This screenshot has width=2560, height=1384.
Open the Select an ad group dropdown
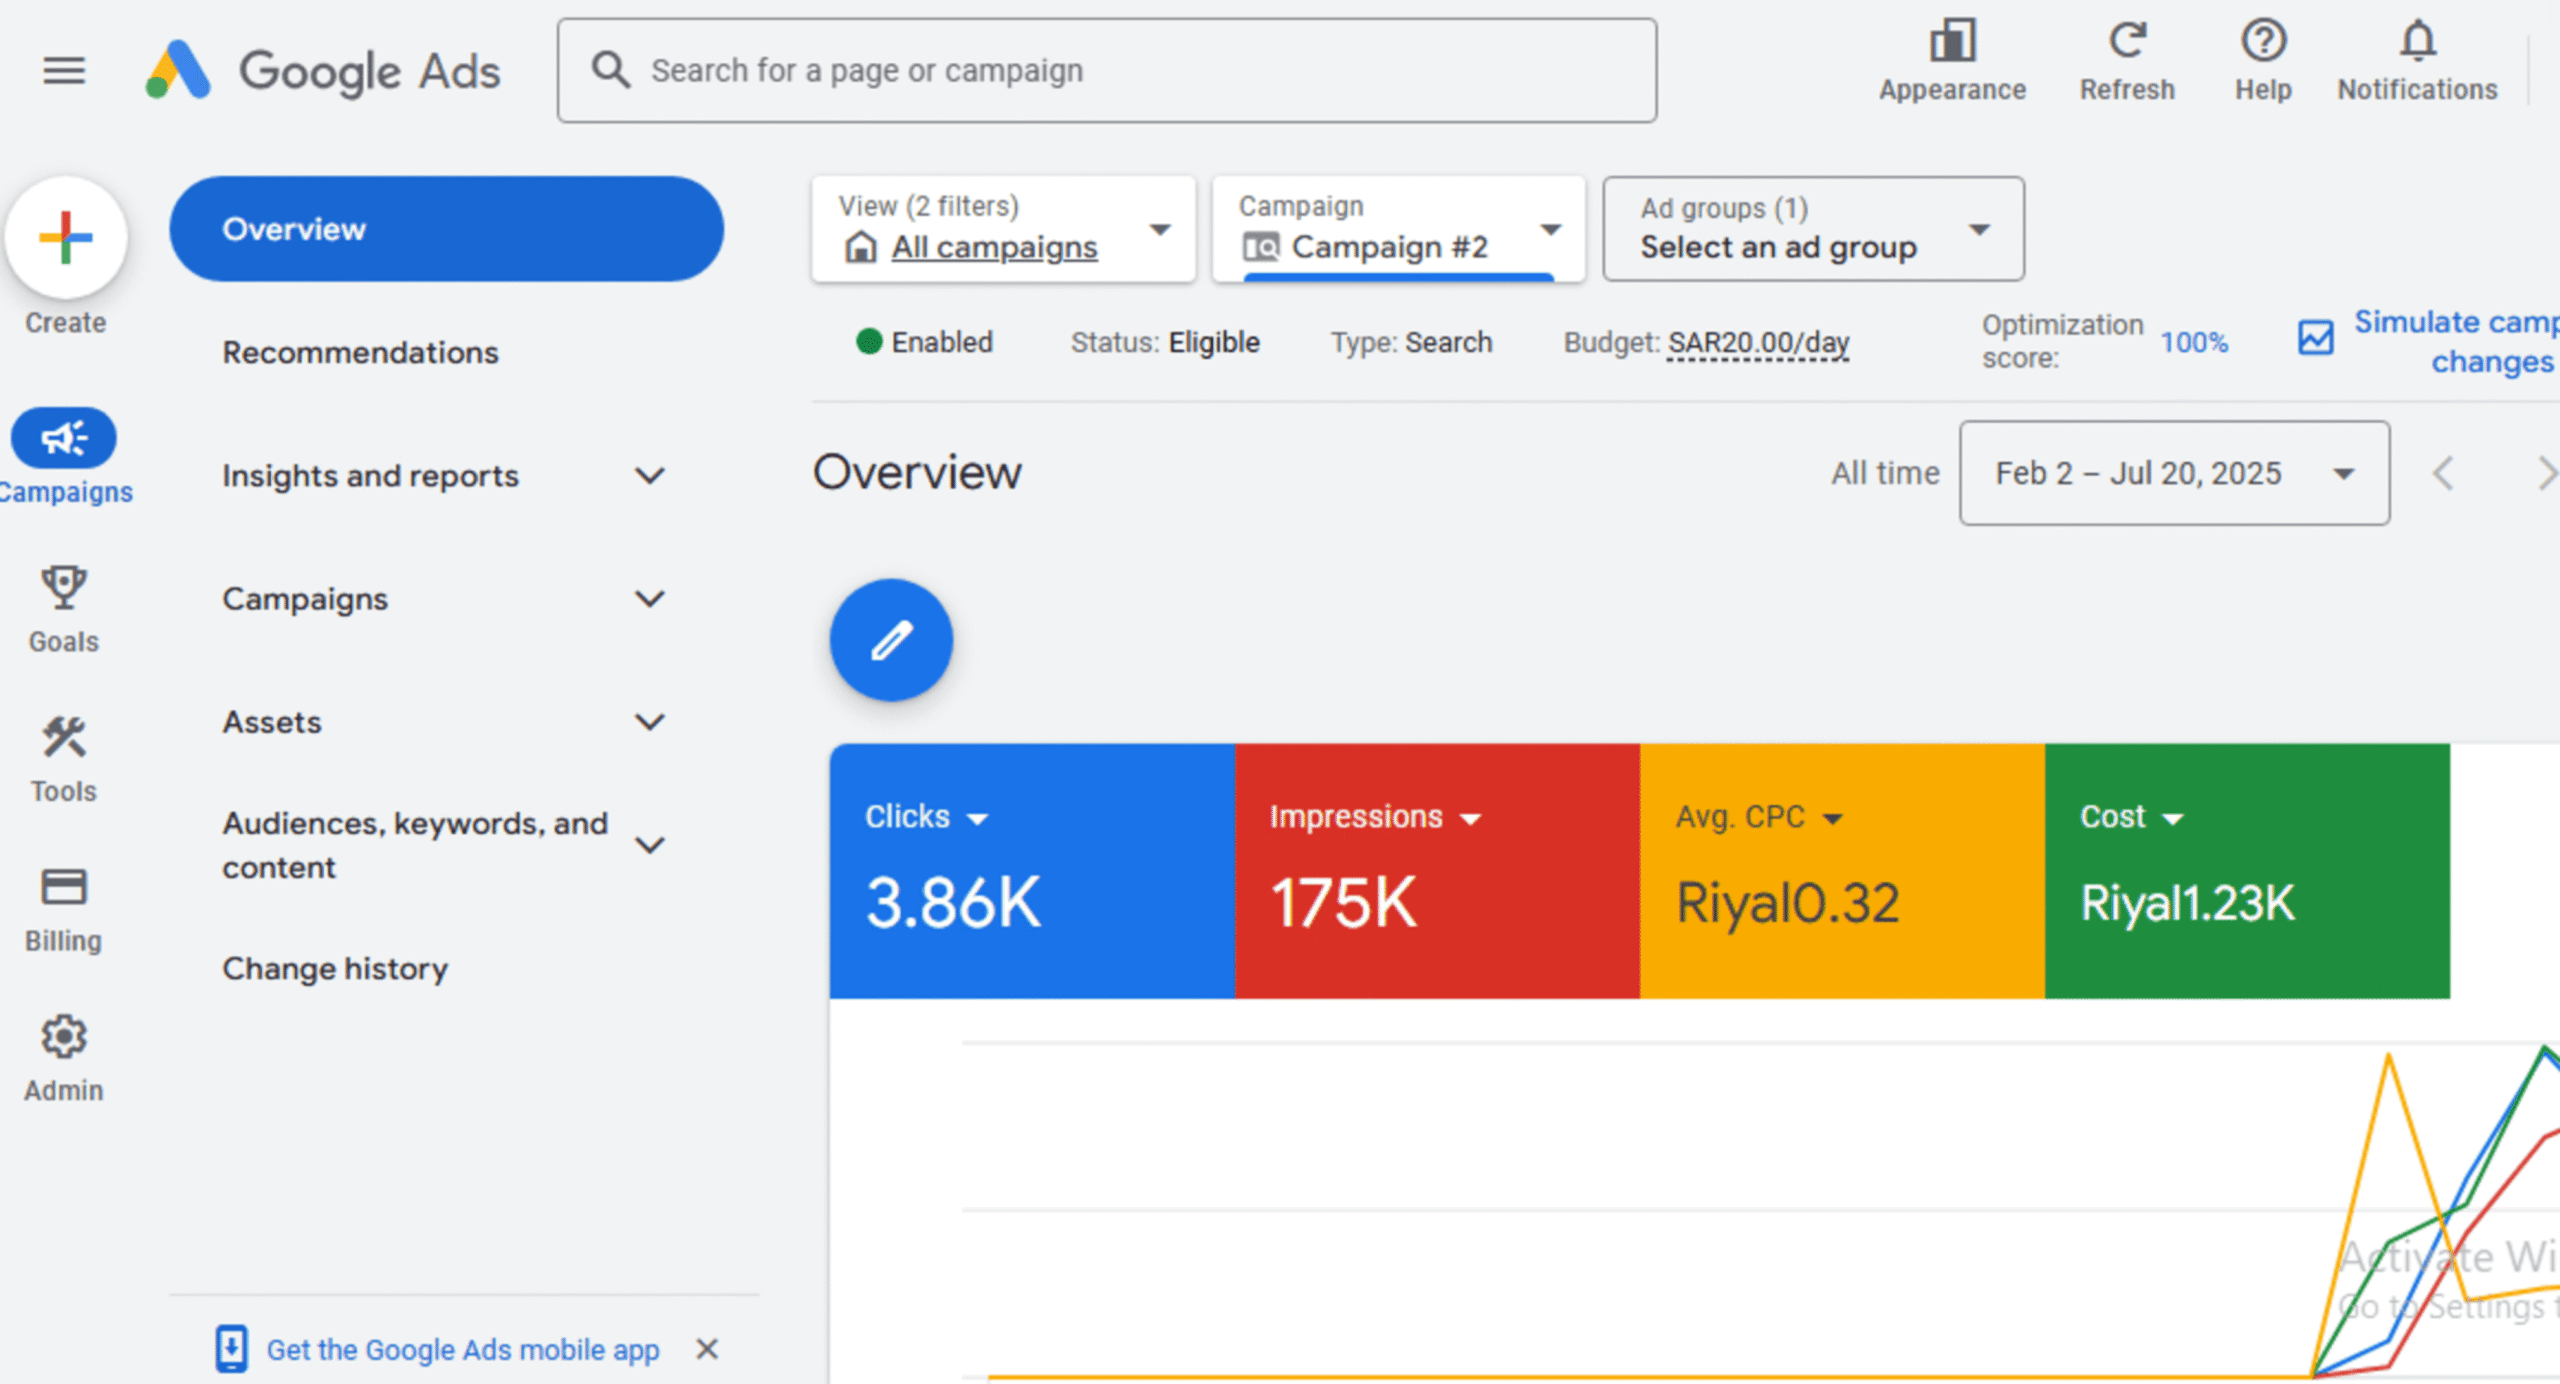(x=1813, y=229)
